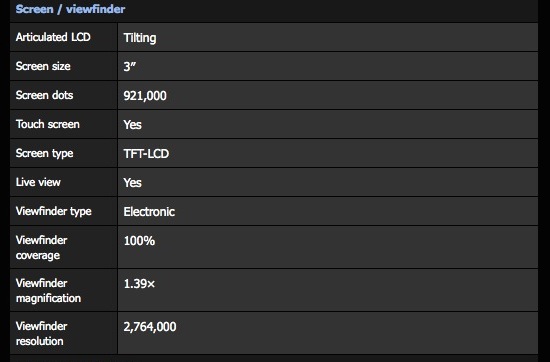The image size is (550, 362).
Task: Select the Viewfinder coverage label
Action: click(41, 248)
